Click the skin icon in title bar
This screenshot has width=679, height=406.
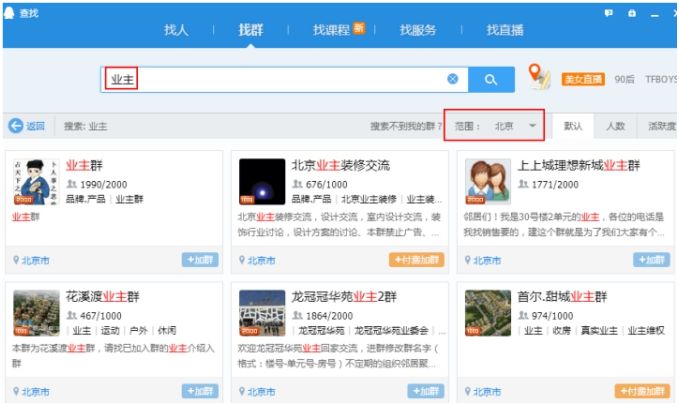click(x=632, y=13)
